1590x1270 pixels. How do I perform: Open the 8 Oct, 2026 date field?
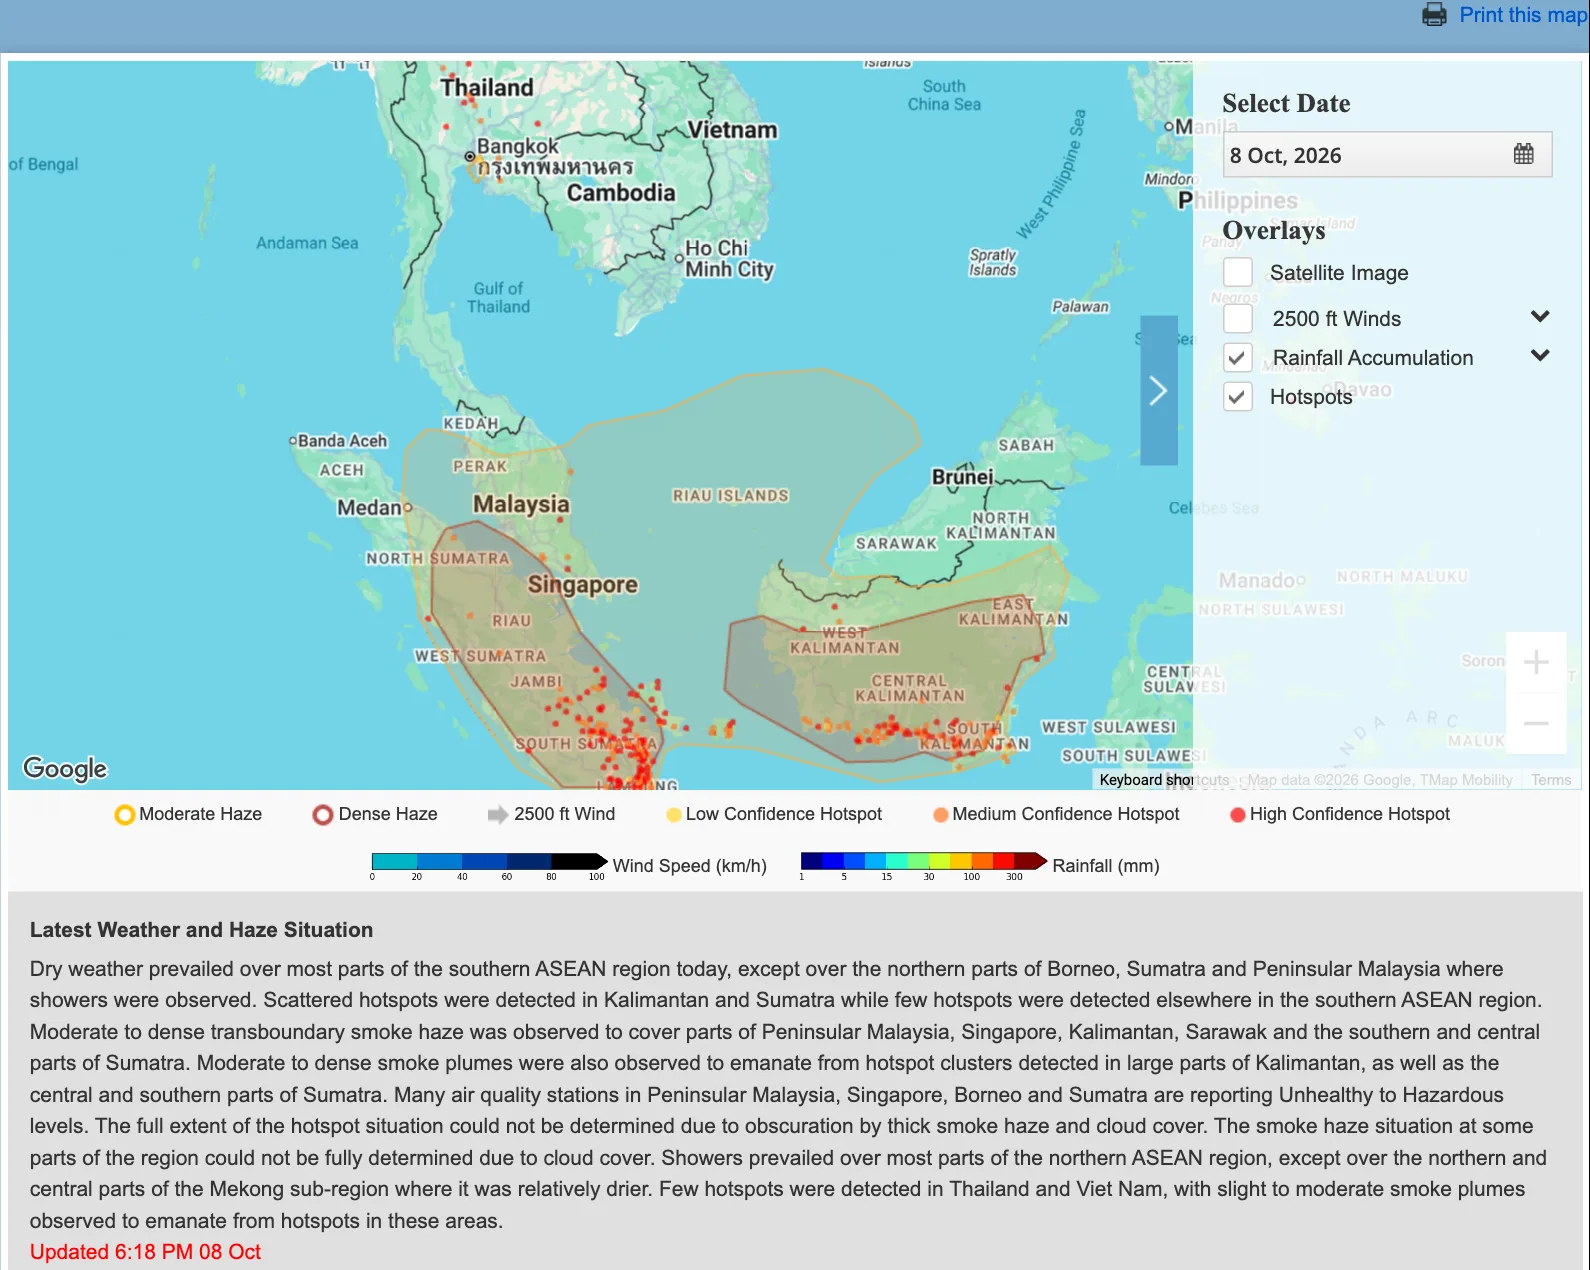tap(1388, 155)
